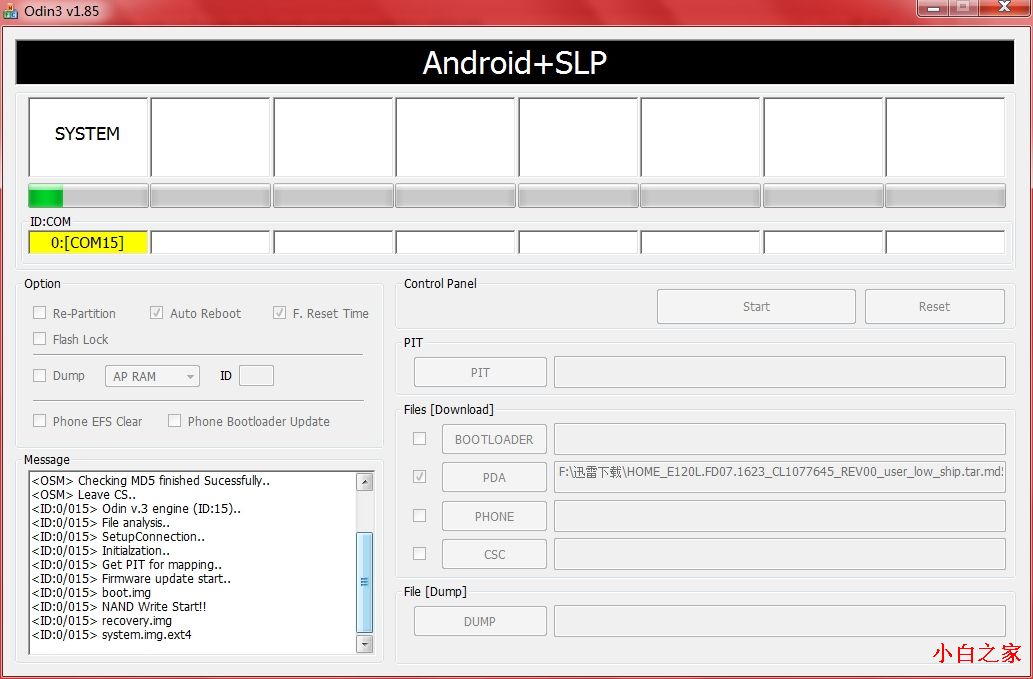The image size is (1033, 679).
Task: Select the 'NAND Write Start!!' log line
Action: point(119,607)
